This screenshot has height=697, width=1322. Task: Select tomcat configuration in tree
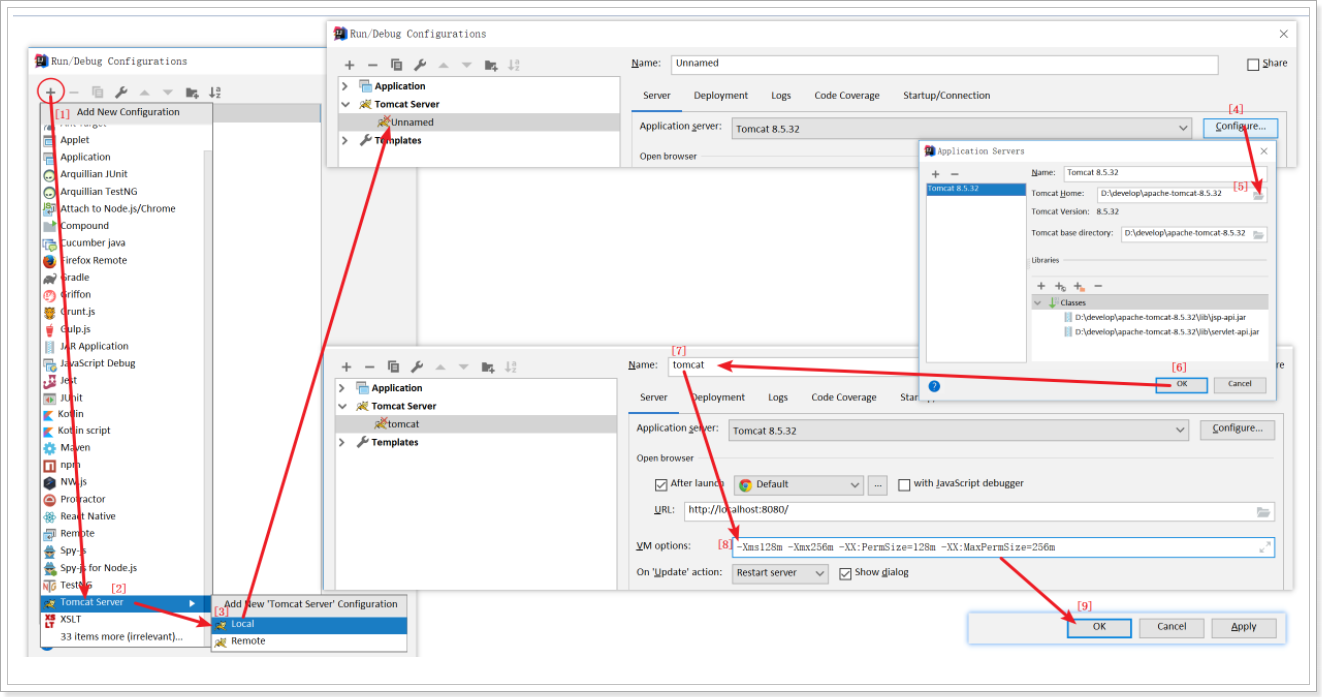475,424
